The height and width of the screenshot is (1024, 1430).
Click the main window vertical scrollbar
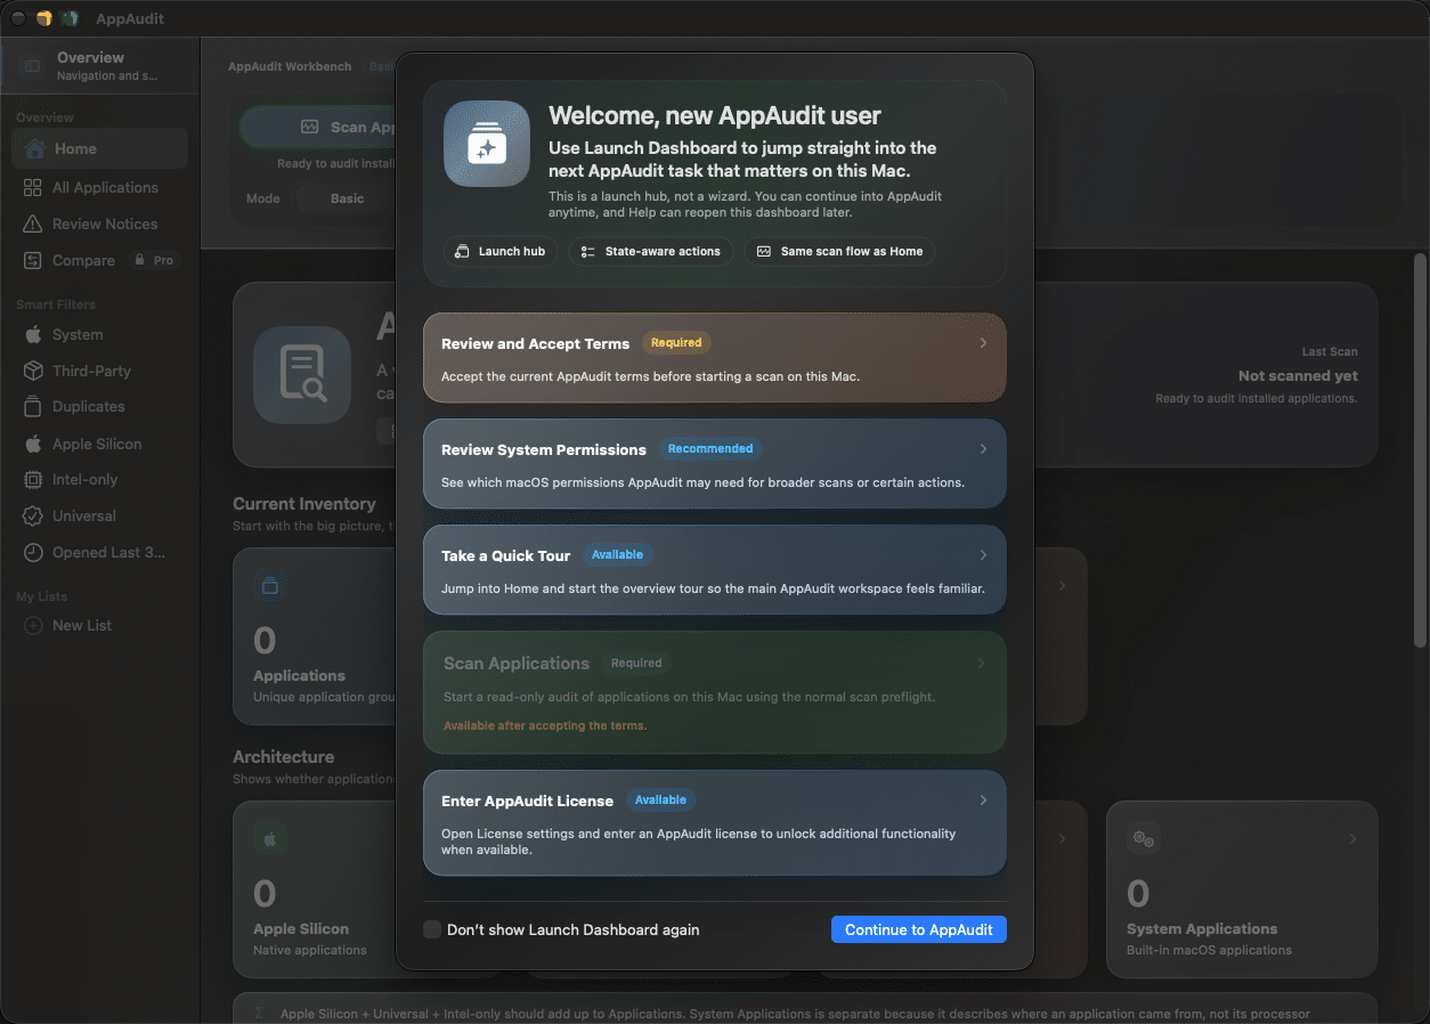[x=1420, y=452]
